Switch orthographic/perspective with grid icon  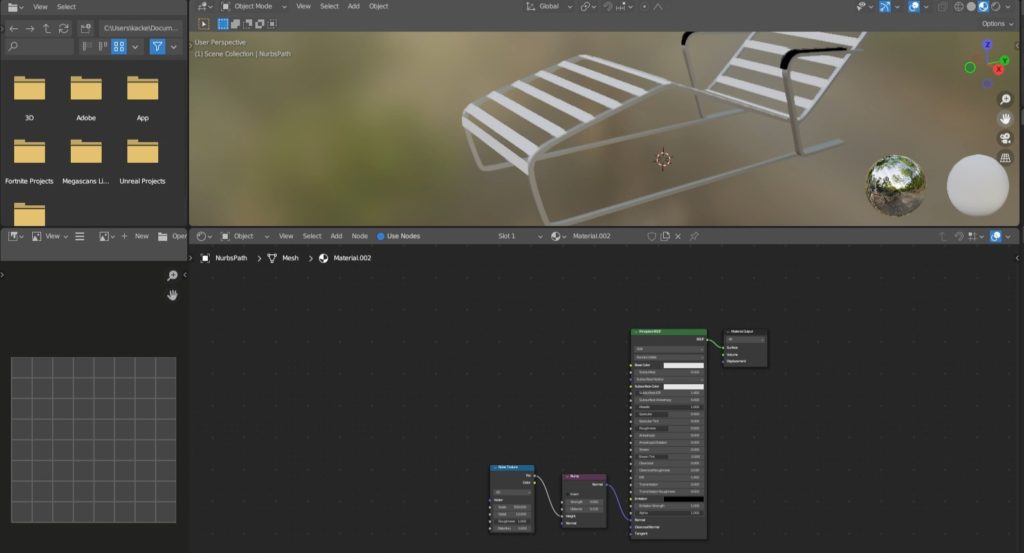1004,157
